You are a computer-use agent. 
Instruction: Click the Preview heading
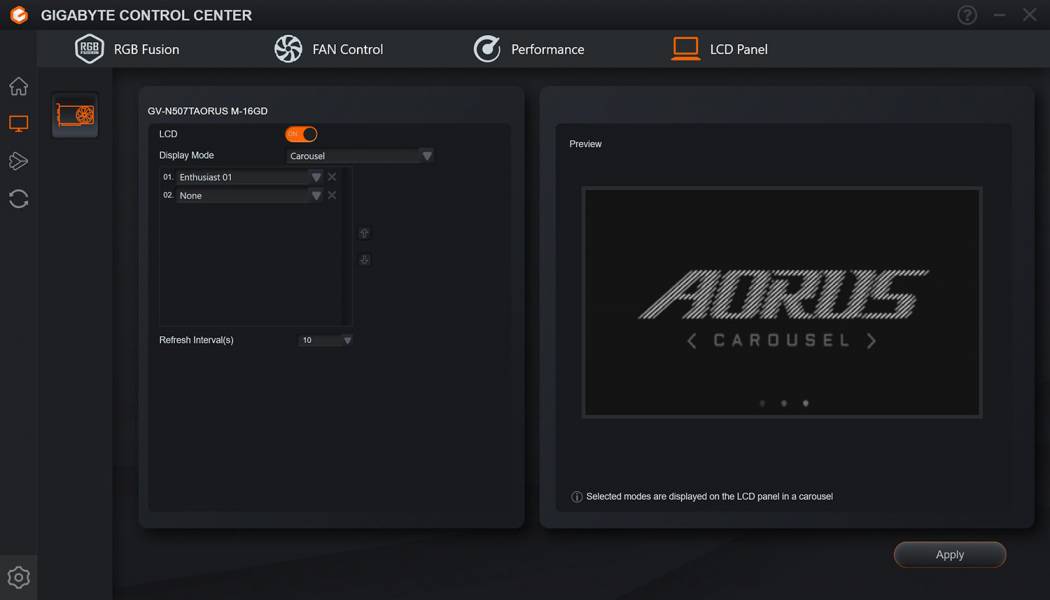pos(585,144)
